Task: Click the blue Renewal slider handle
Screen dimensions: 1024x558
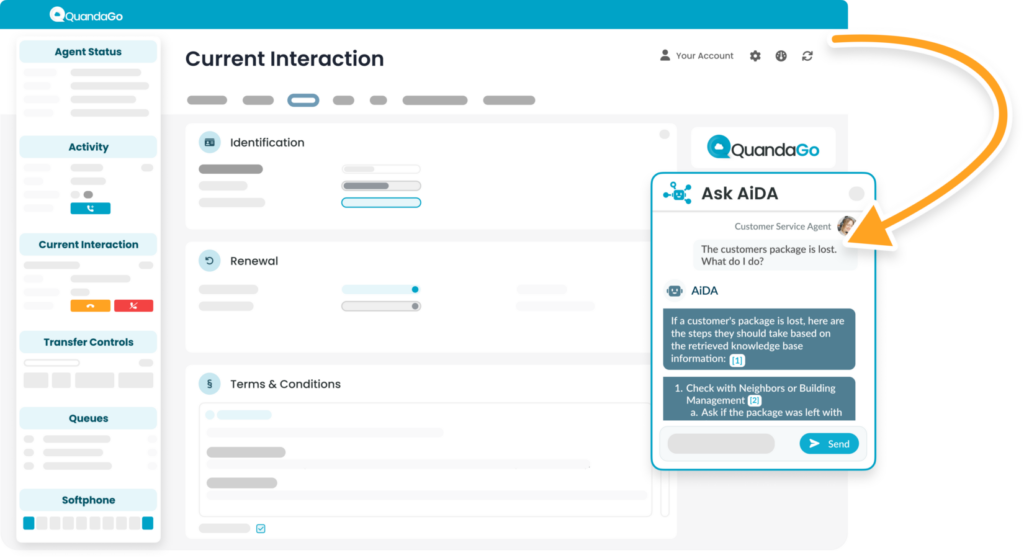Action: (415, 289)
